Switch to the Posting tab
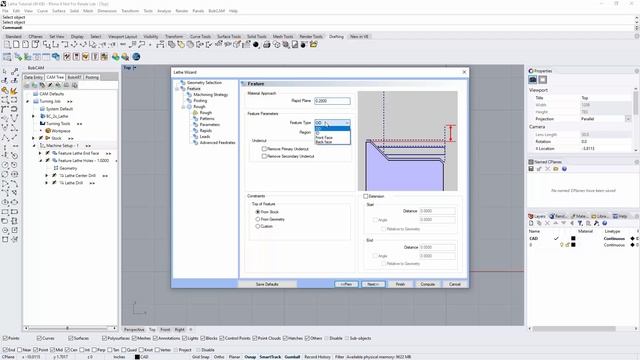 [92, 77]
